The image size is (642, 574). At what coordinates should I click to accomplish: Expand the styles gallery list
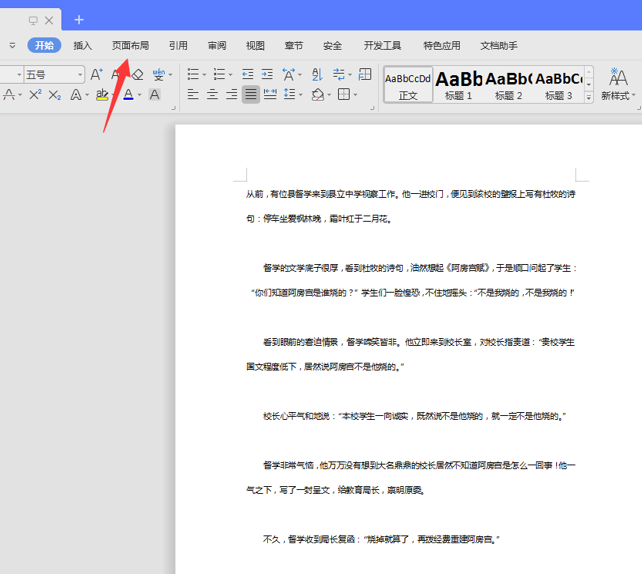click(x=589, y=97)
